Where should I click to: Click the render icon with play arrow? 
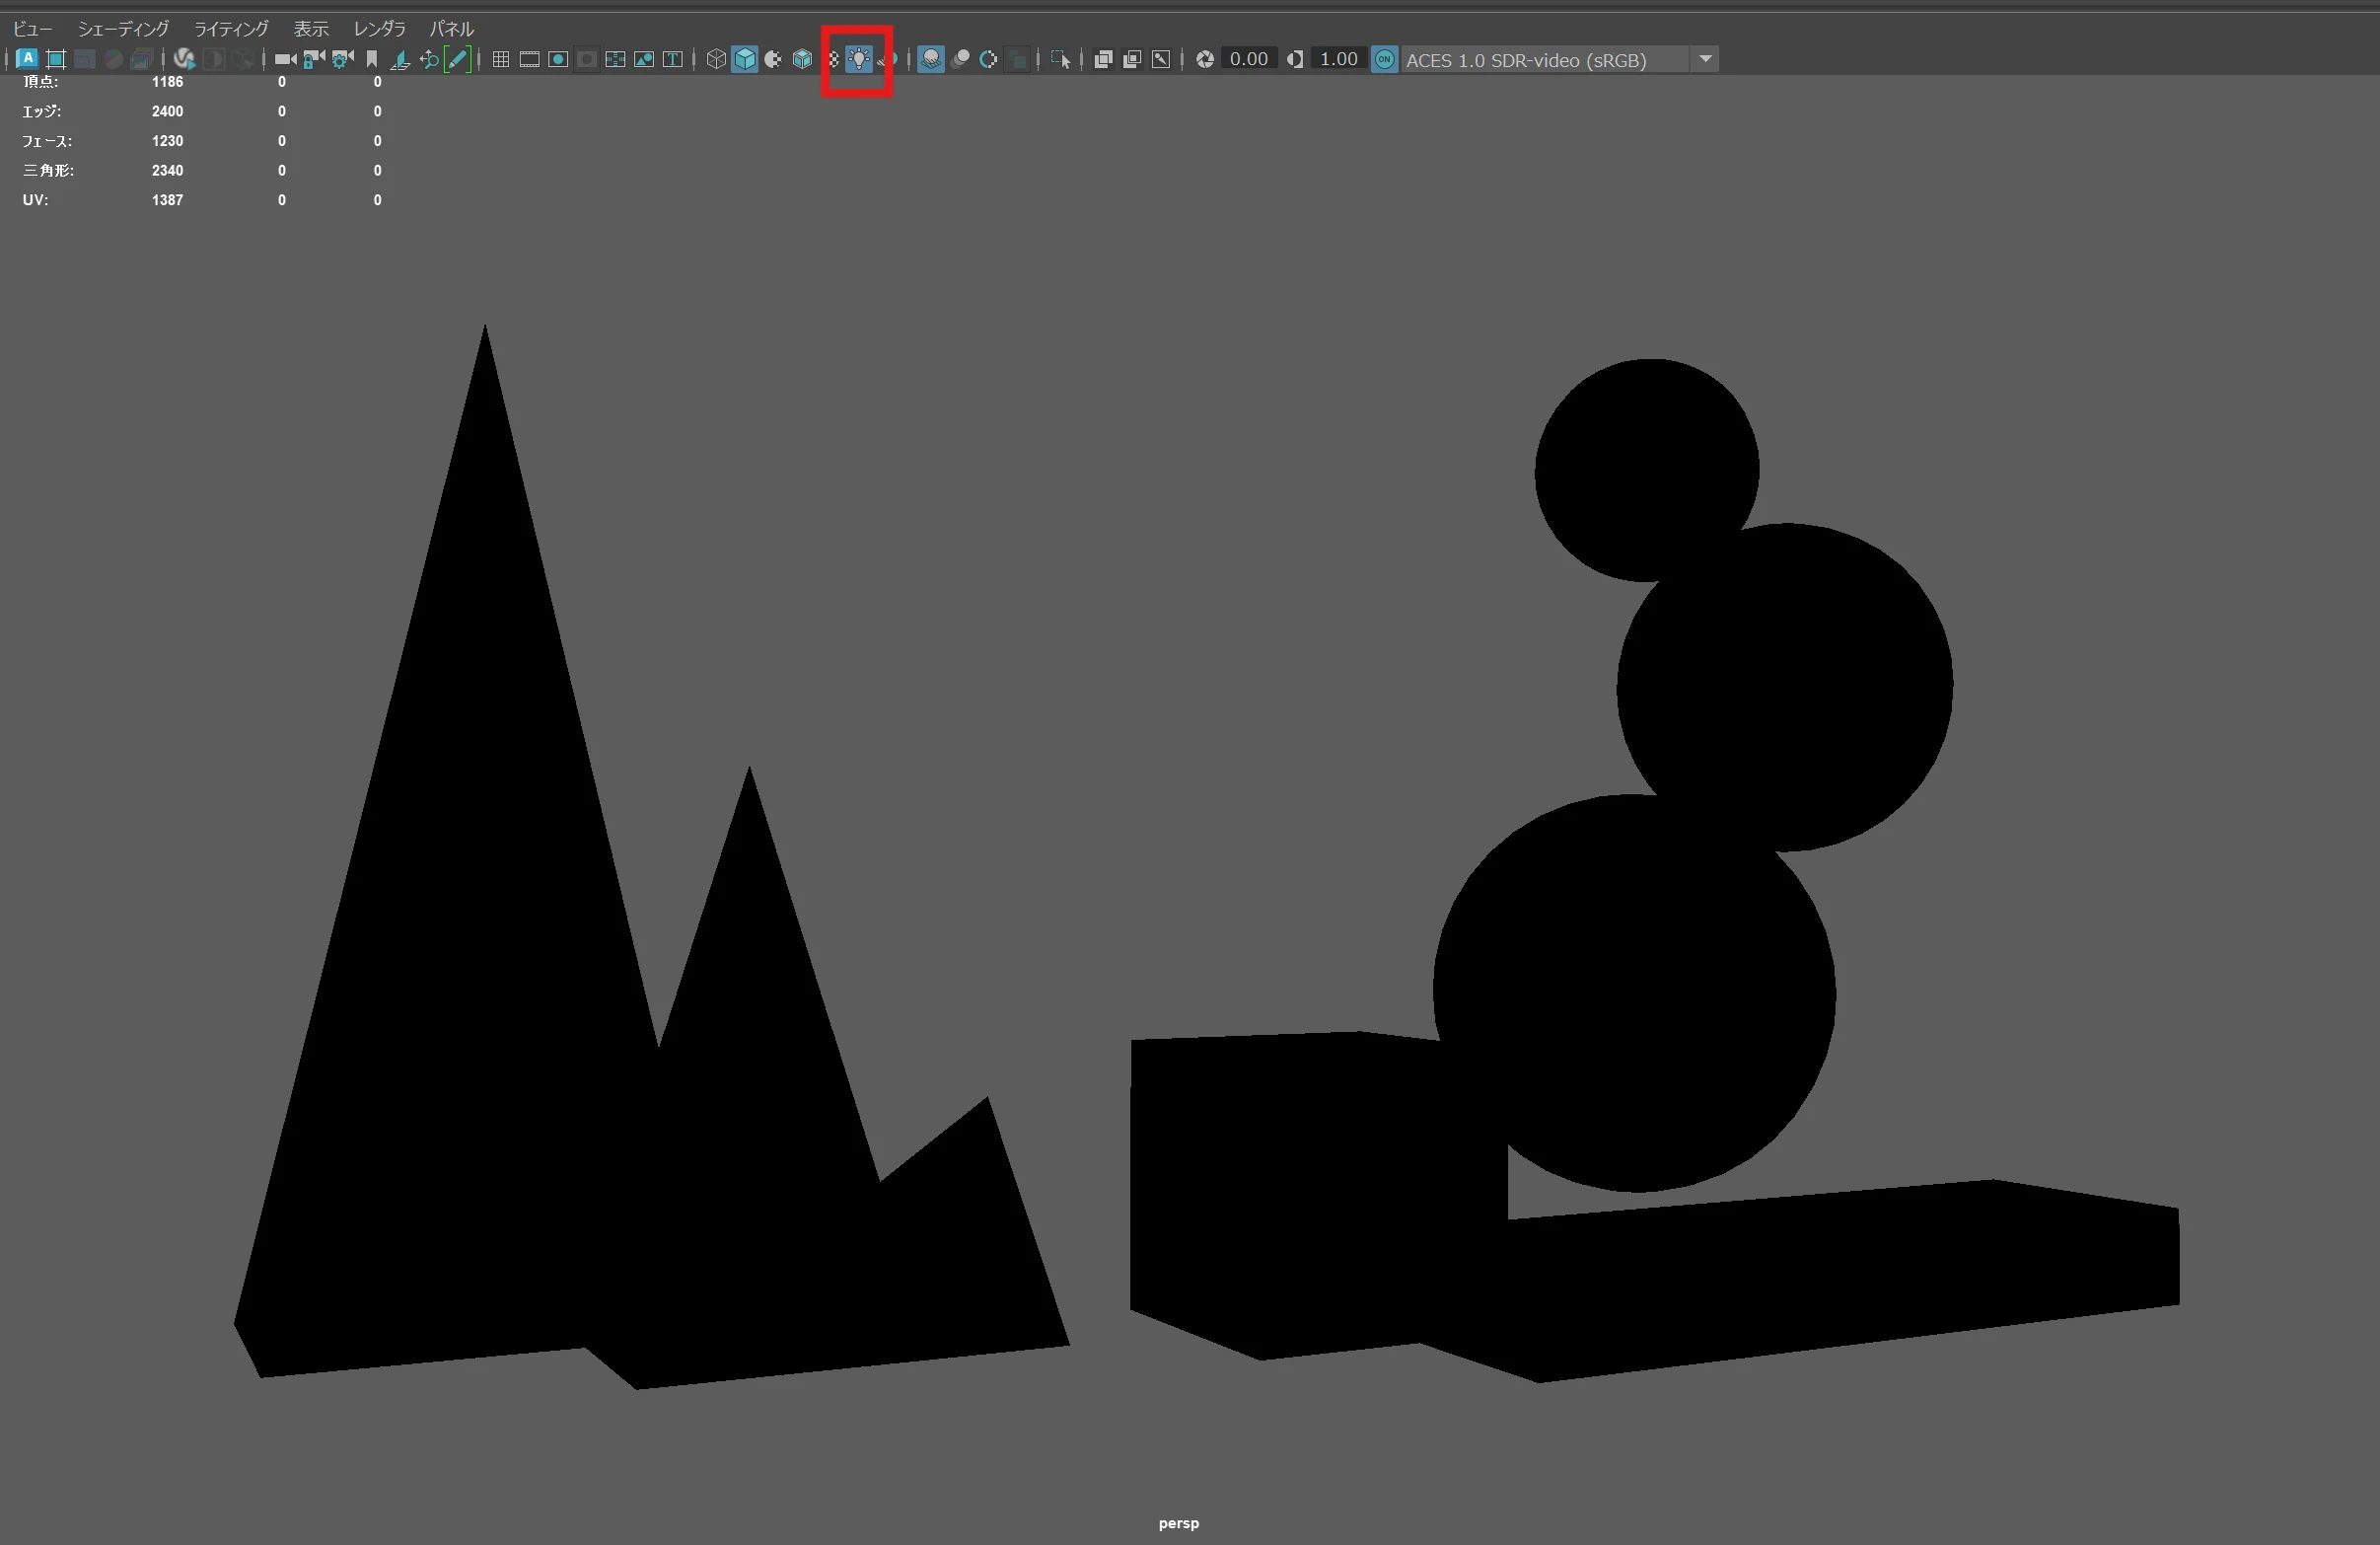click(x=184, y=59)
